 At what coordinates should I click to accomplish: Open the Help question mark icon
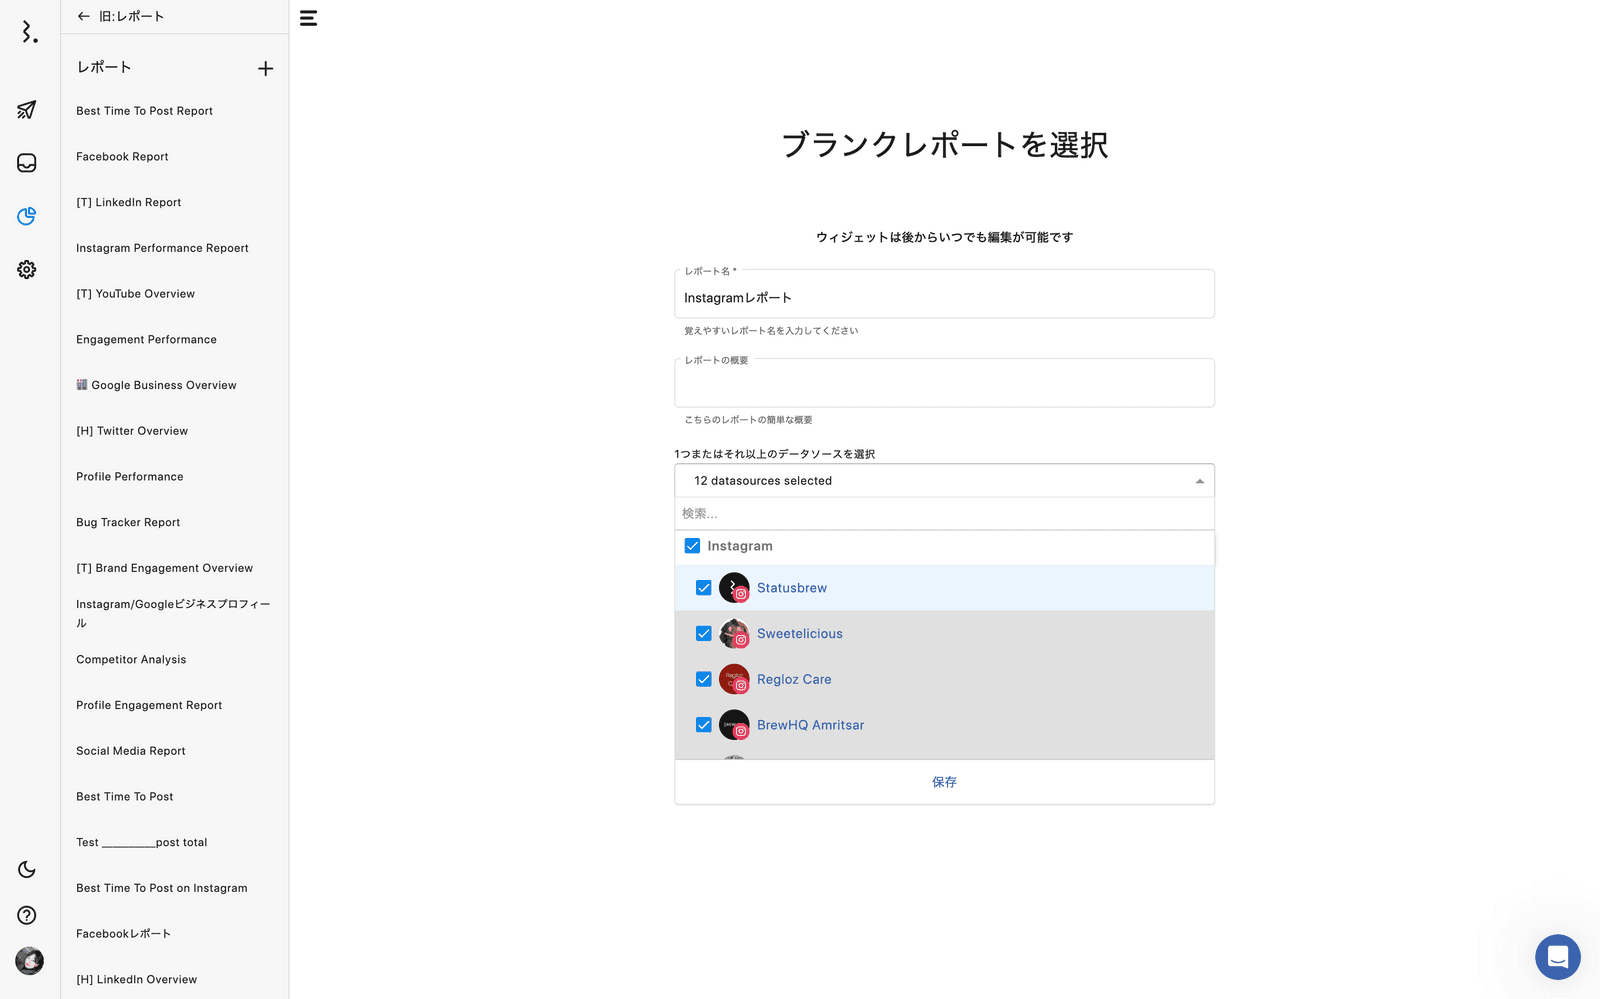point(27,915)
